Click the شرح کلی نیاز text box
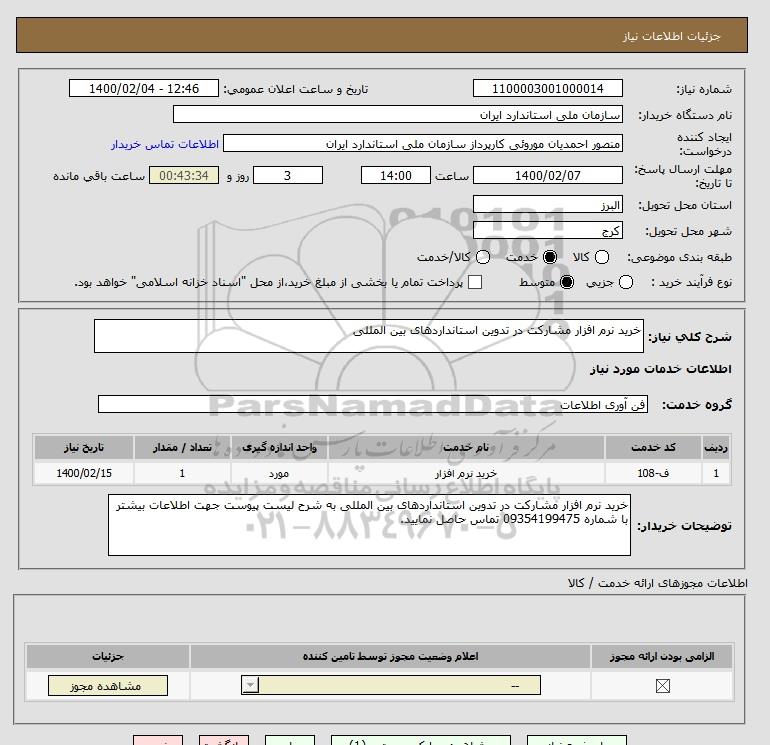 [369, 336]
